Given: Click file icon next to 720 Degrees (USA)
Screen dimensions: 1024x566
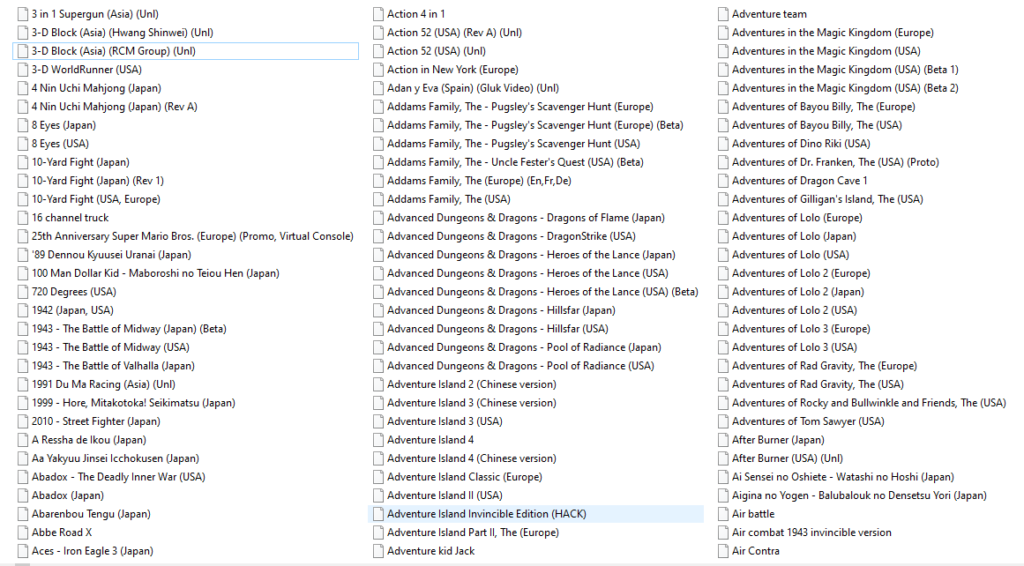Looking at the screenshot, I should coord(23,292).
